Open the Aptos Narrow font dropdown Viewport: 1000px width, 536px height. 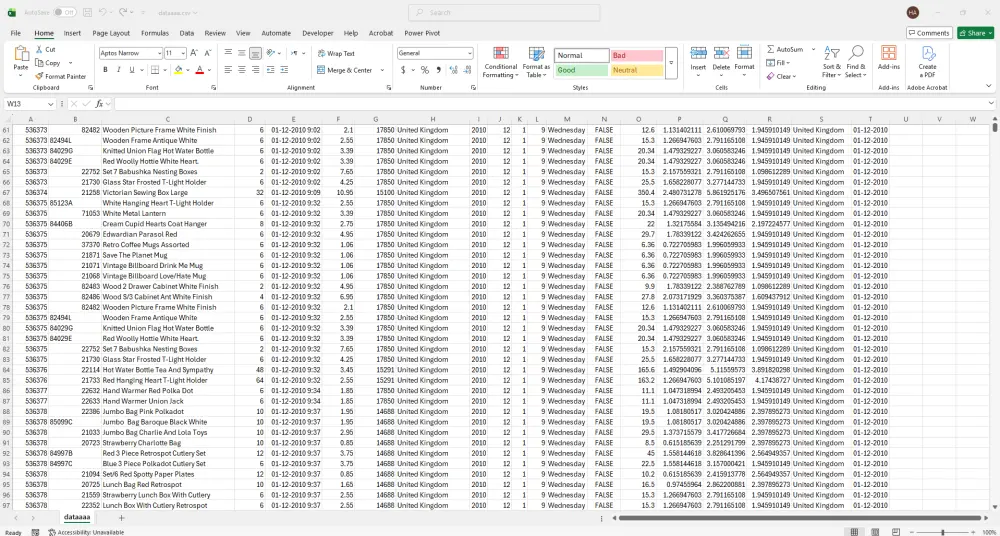point(159,53)
